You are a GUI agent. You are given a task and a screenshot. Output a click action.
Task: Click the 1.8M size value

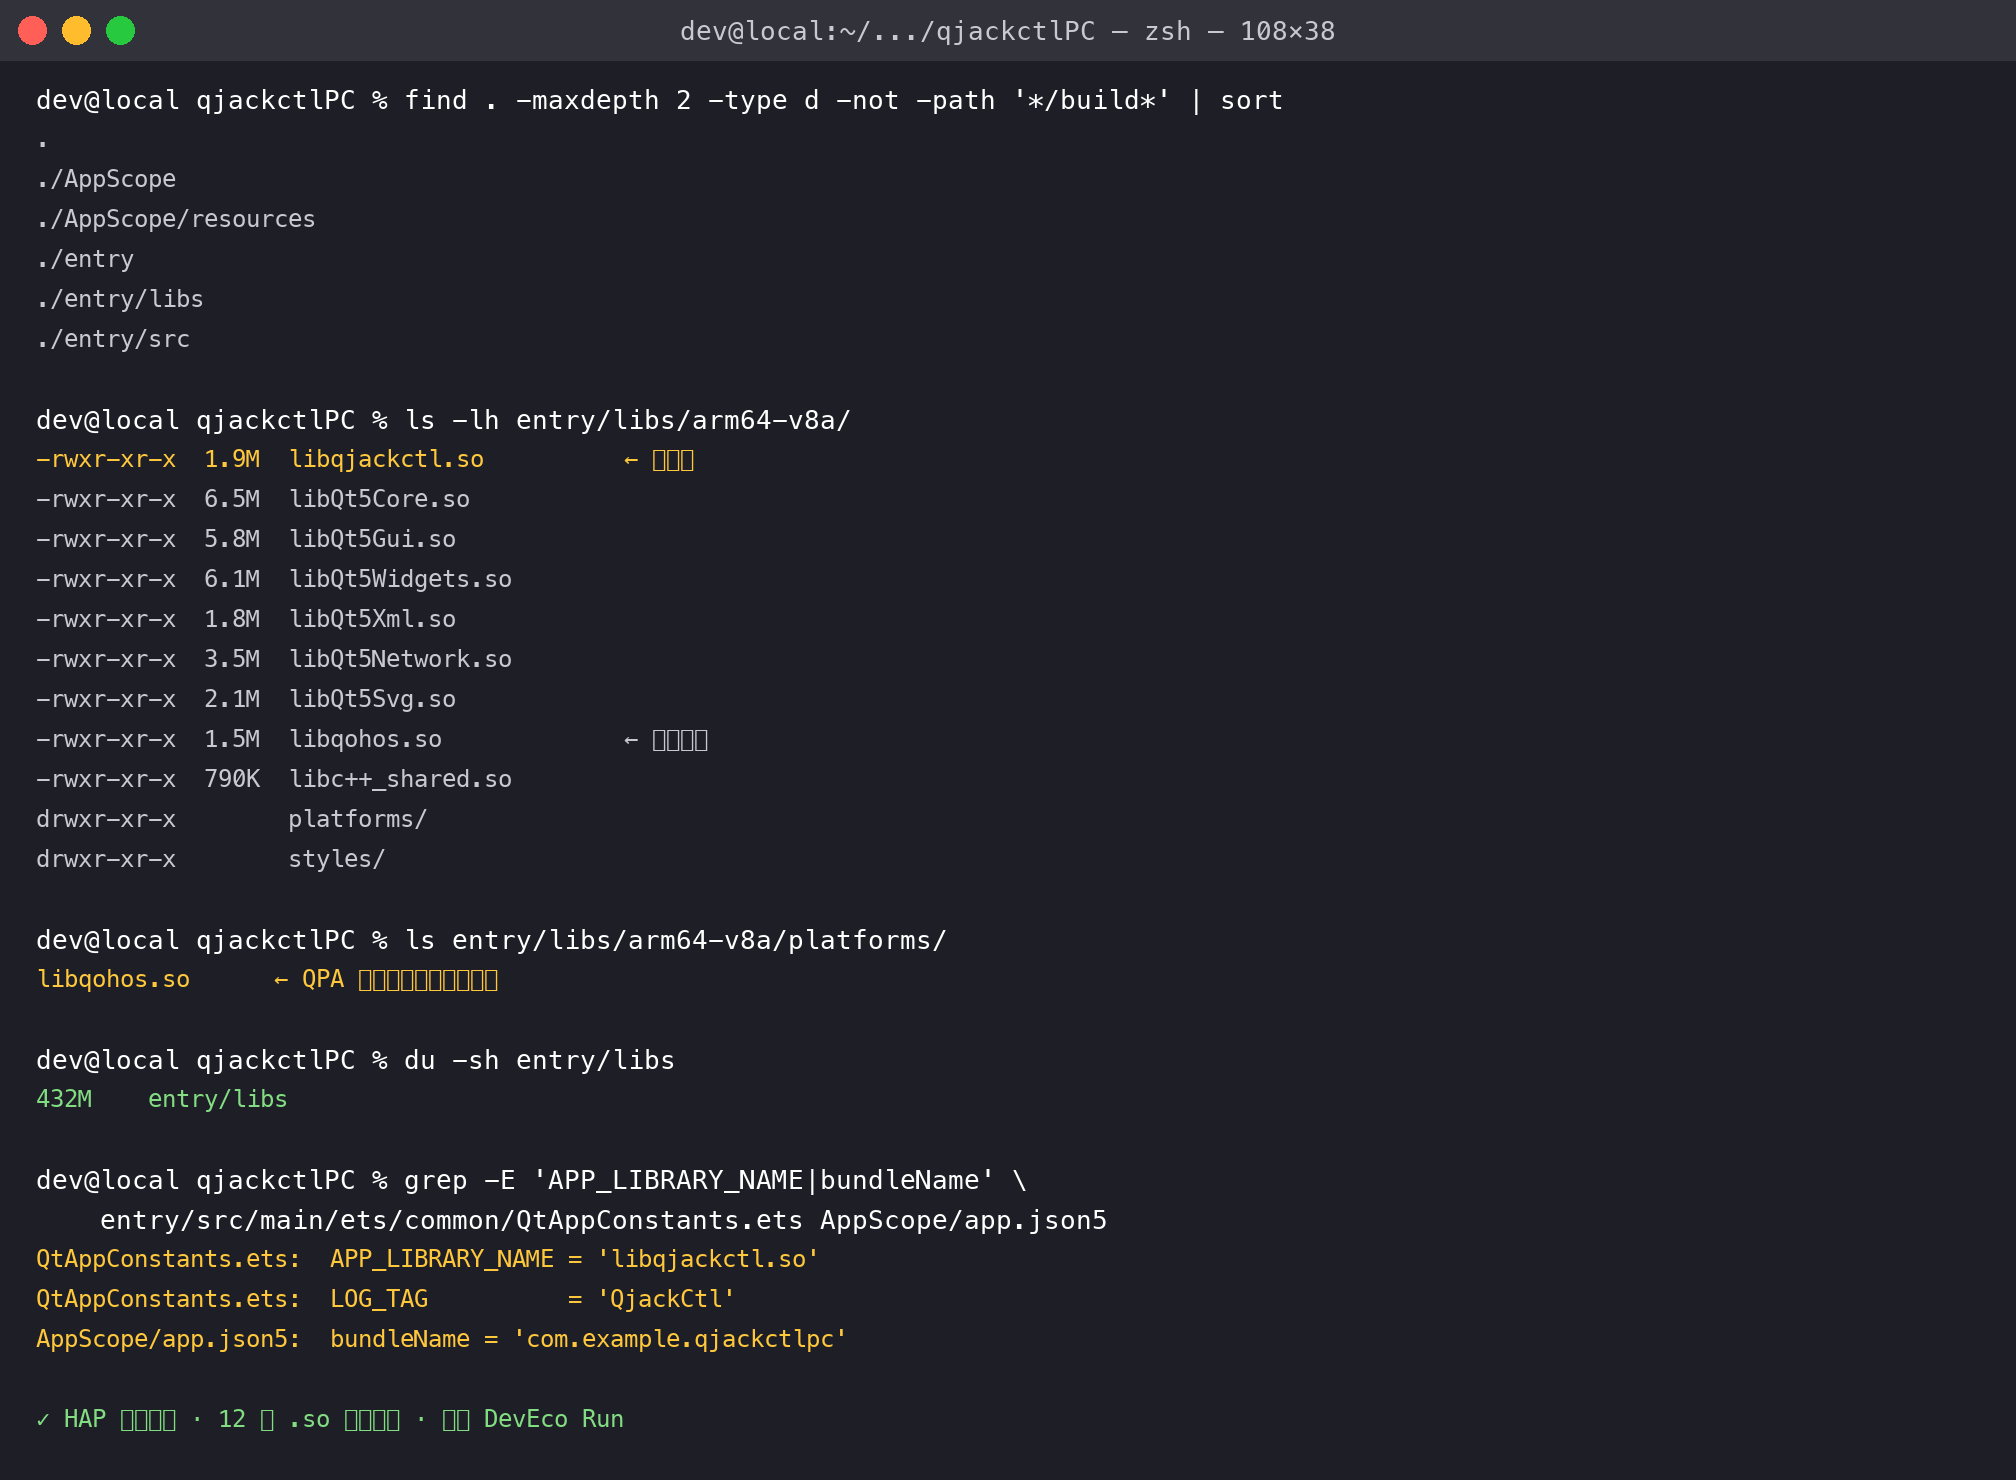[x=232, y=619]
